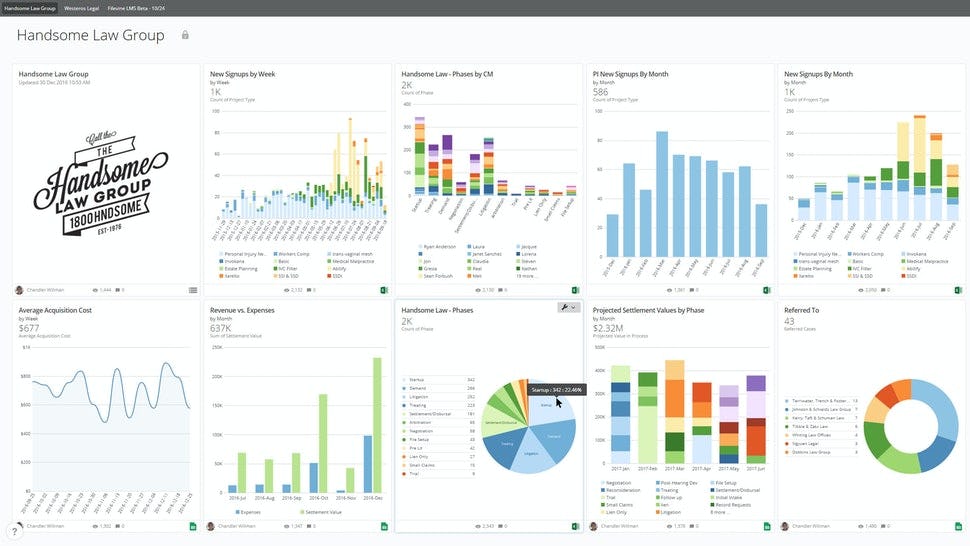Click the wrench settings dropdown on Handsome Law - Phases
Viewport: 970px width, 546px height.
pos(568,307)
